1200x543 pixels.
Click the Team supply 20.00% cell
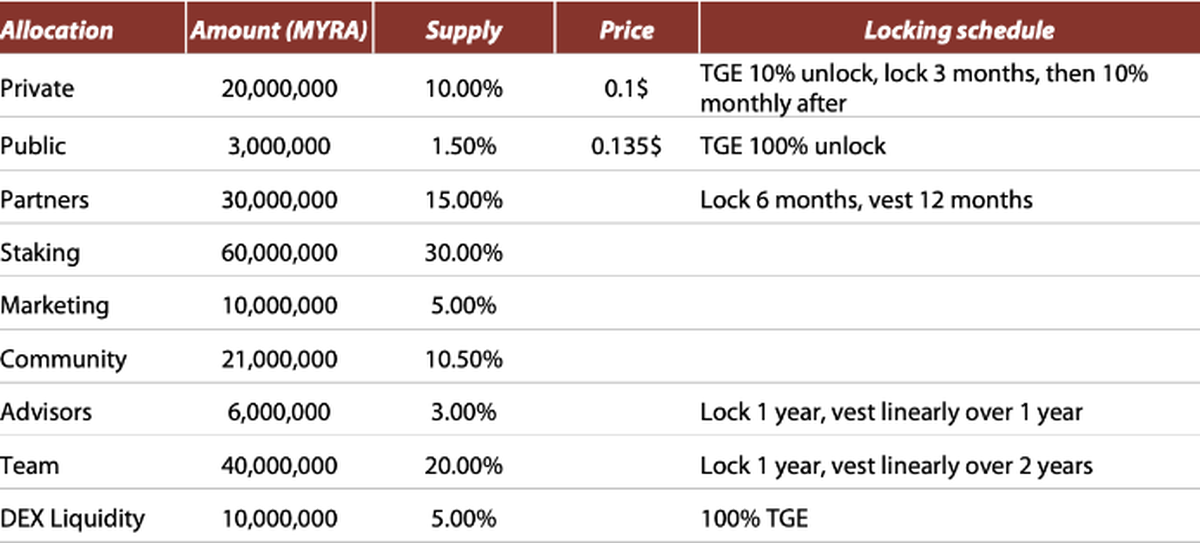(x=463, y=465)
